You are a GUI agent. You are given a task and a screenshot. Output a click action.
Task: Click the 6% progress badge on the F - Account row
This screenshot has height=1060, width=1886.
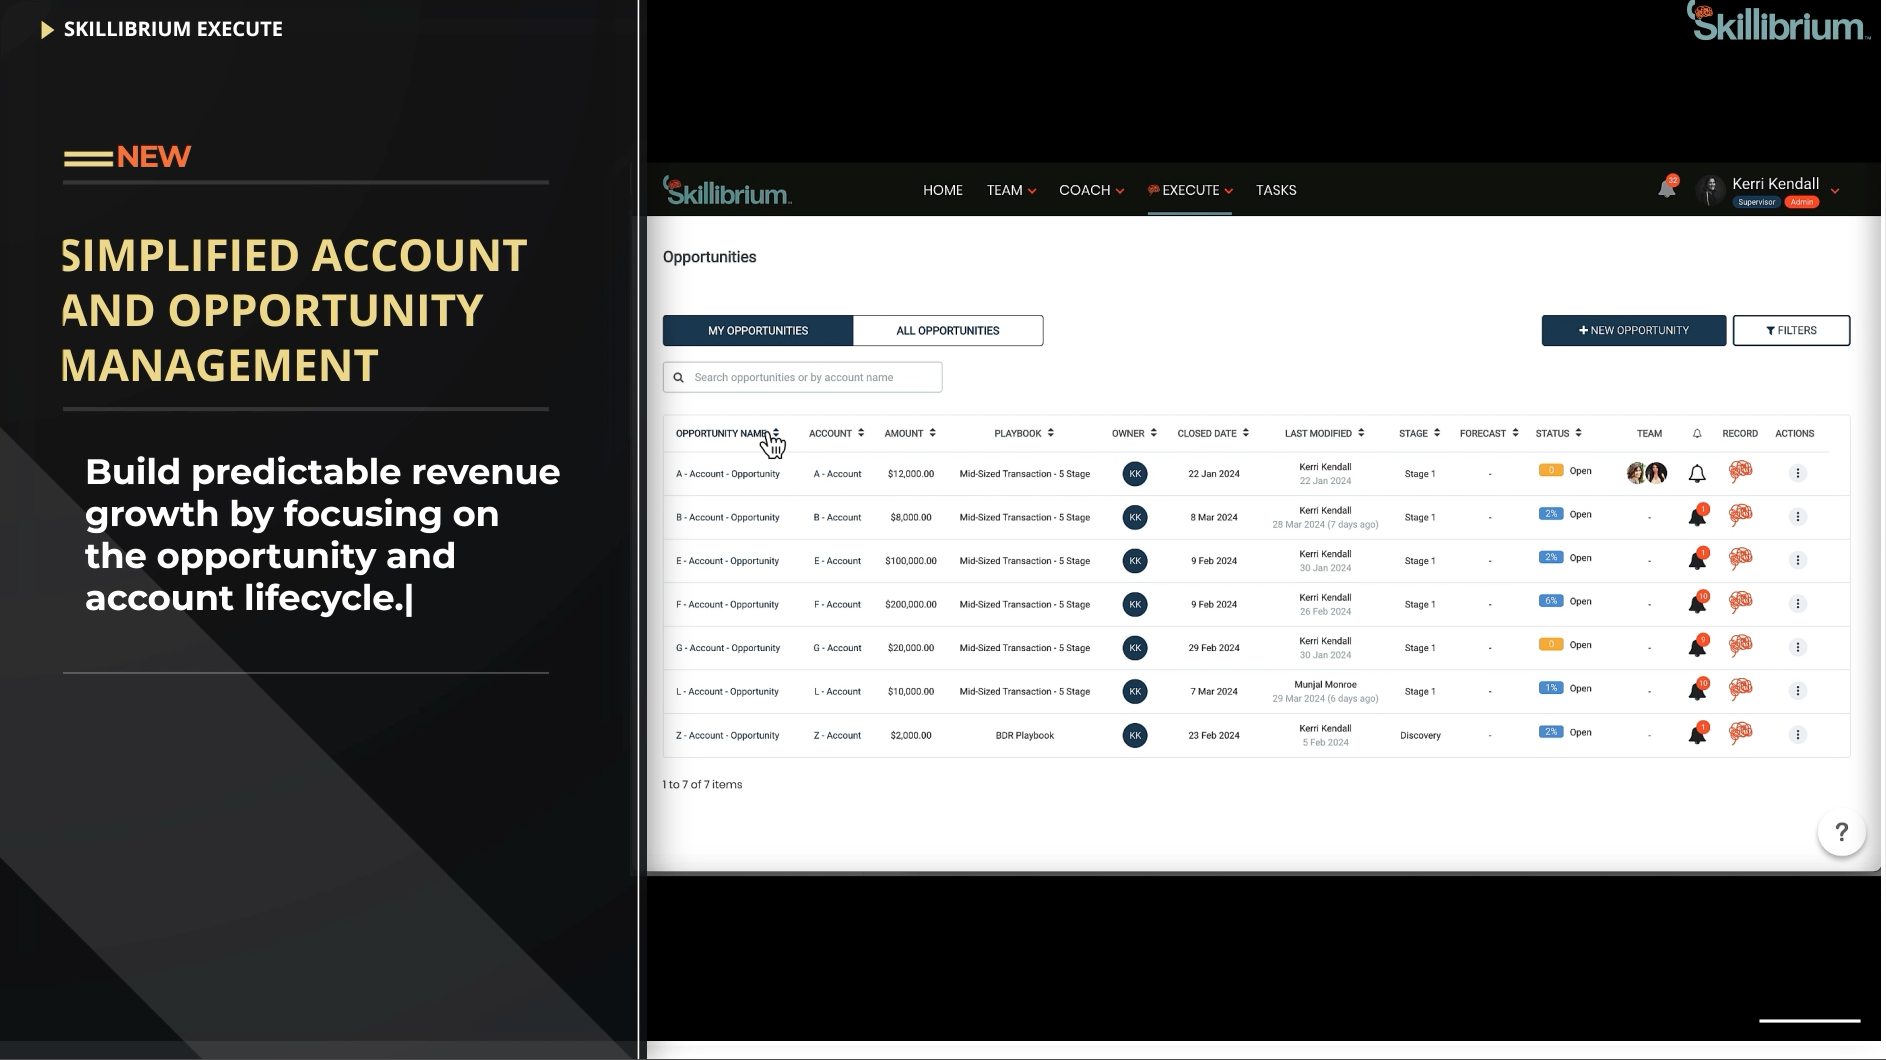(x=1550, y=601)
